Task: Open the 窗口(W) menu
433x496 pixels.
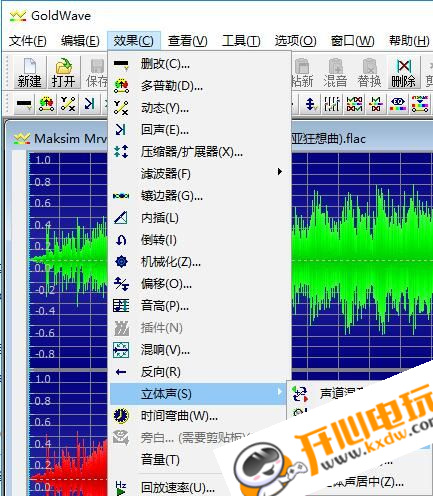Action: pos(352,41)
